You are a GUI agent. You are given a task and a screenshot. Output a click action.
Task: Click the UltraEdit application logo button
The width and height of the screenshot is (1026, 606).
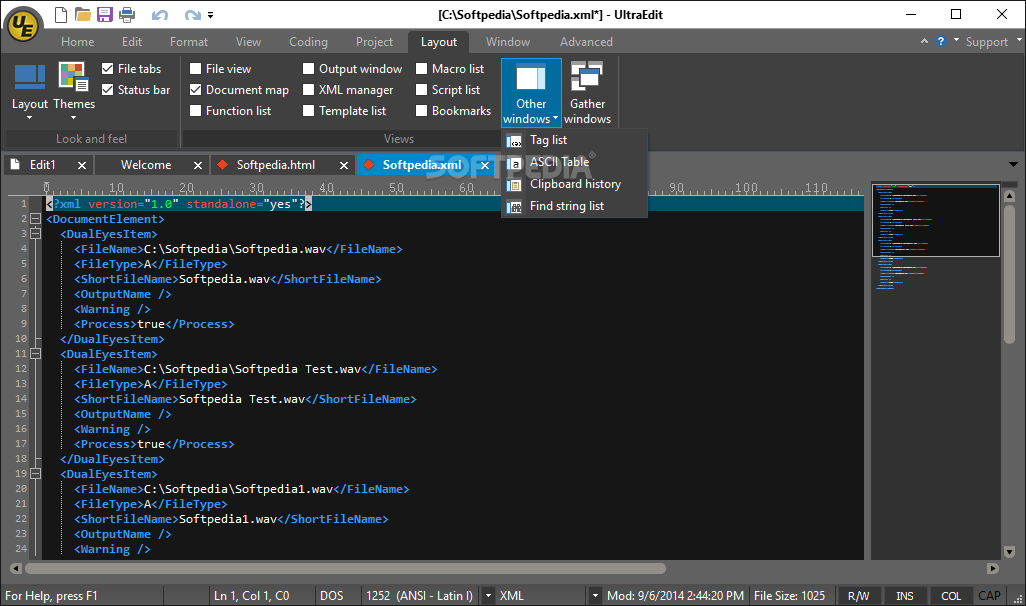24,26
